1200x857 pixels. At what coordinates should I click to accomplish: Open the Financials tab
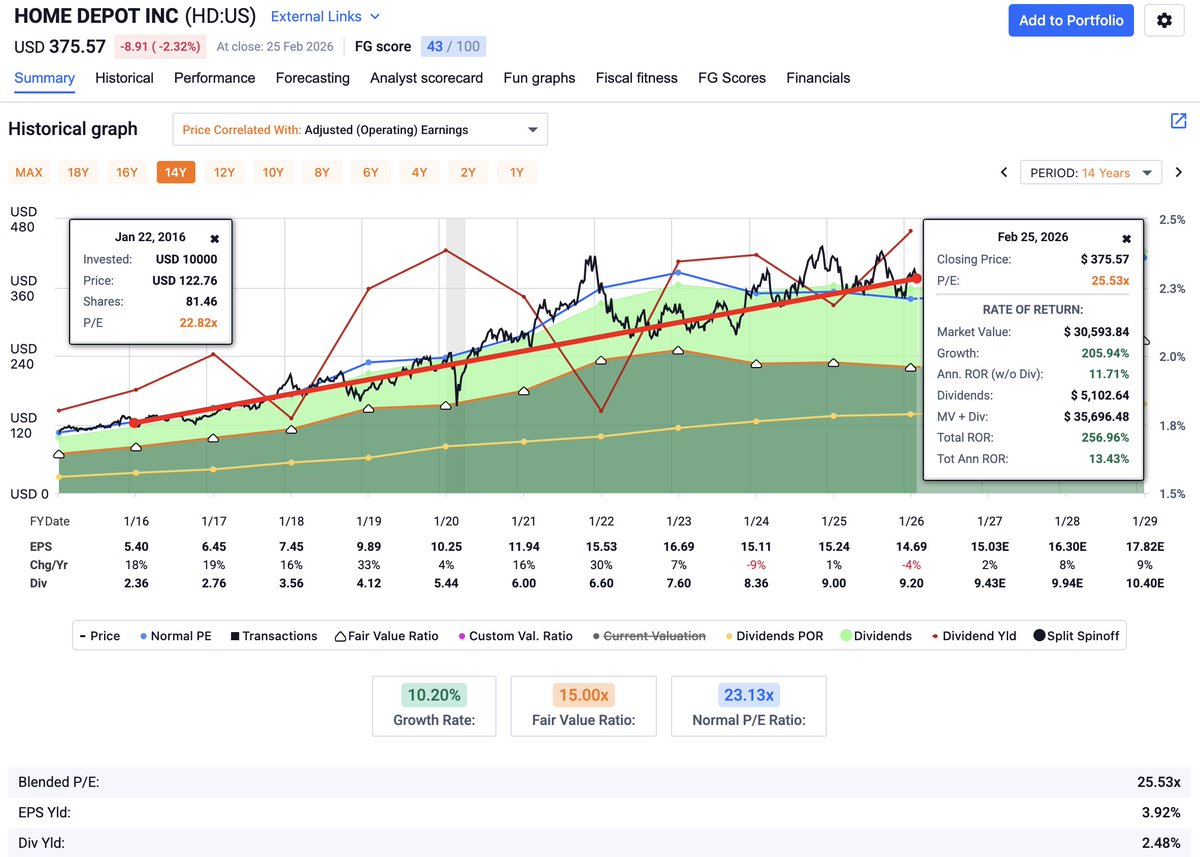[818, 78]
